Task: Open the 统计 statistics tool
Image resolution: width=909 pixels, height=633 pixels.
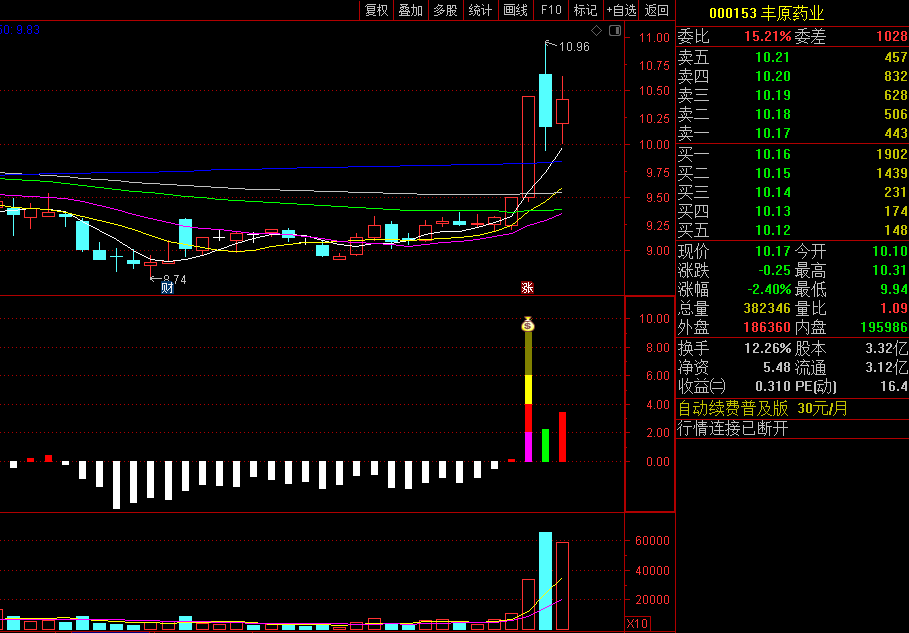Action: 480,10
